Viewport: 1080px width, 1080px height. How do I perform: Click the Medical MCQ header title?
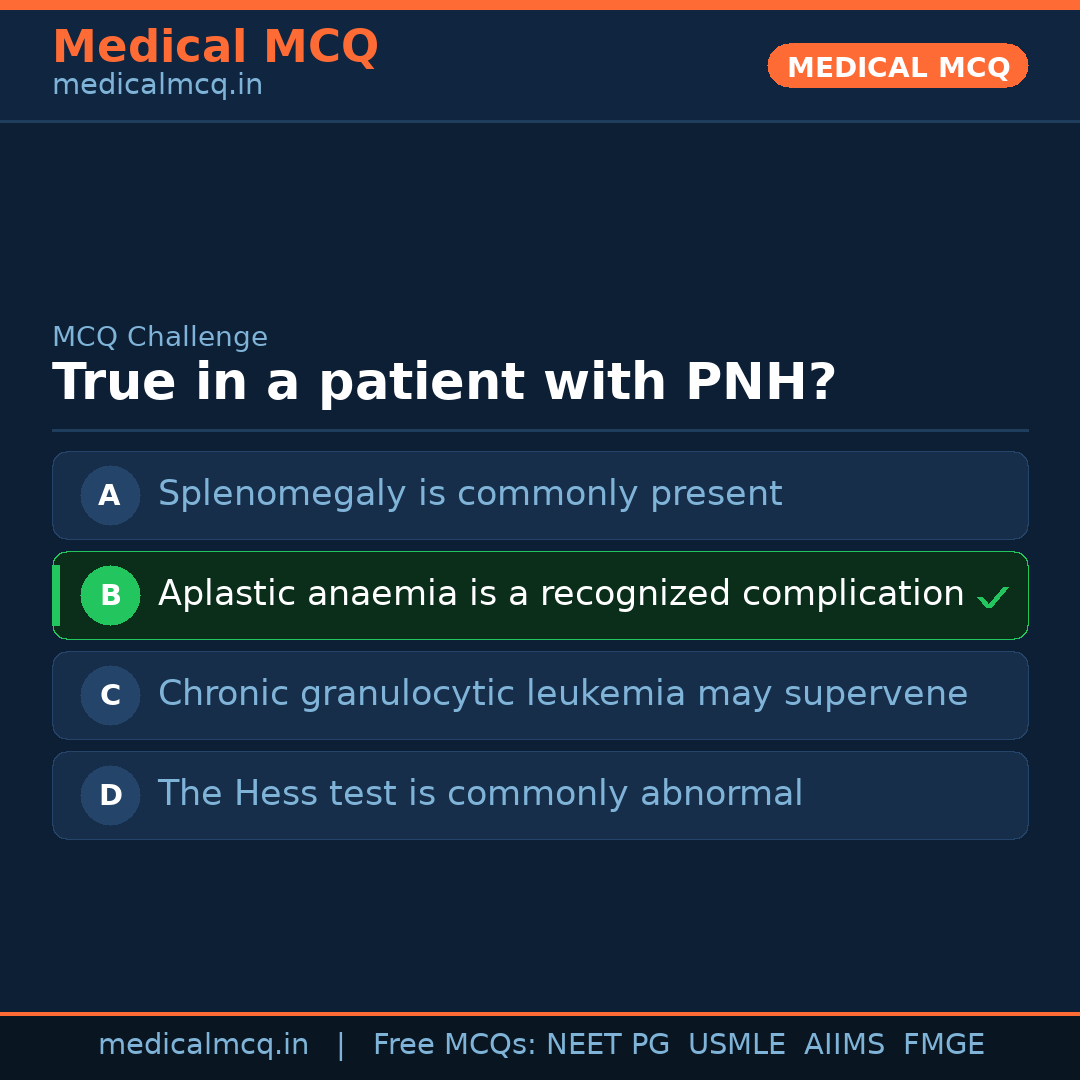(x=215, y=47)
